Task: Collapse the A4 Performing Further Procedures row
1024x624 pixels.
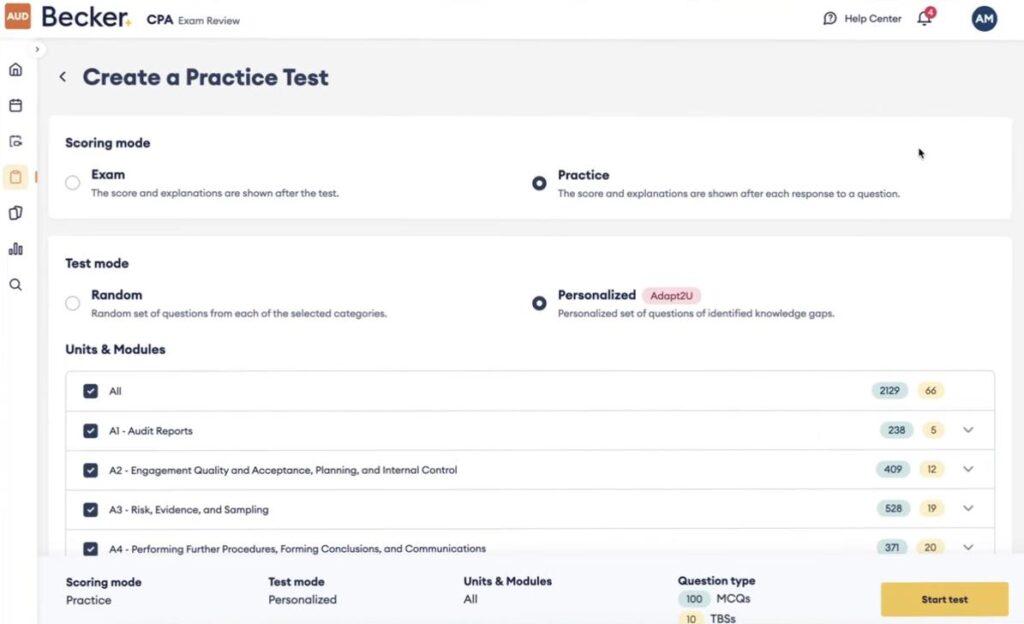Action: pos(968,547)
